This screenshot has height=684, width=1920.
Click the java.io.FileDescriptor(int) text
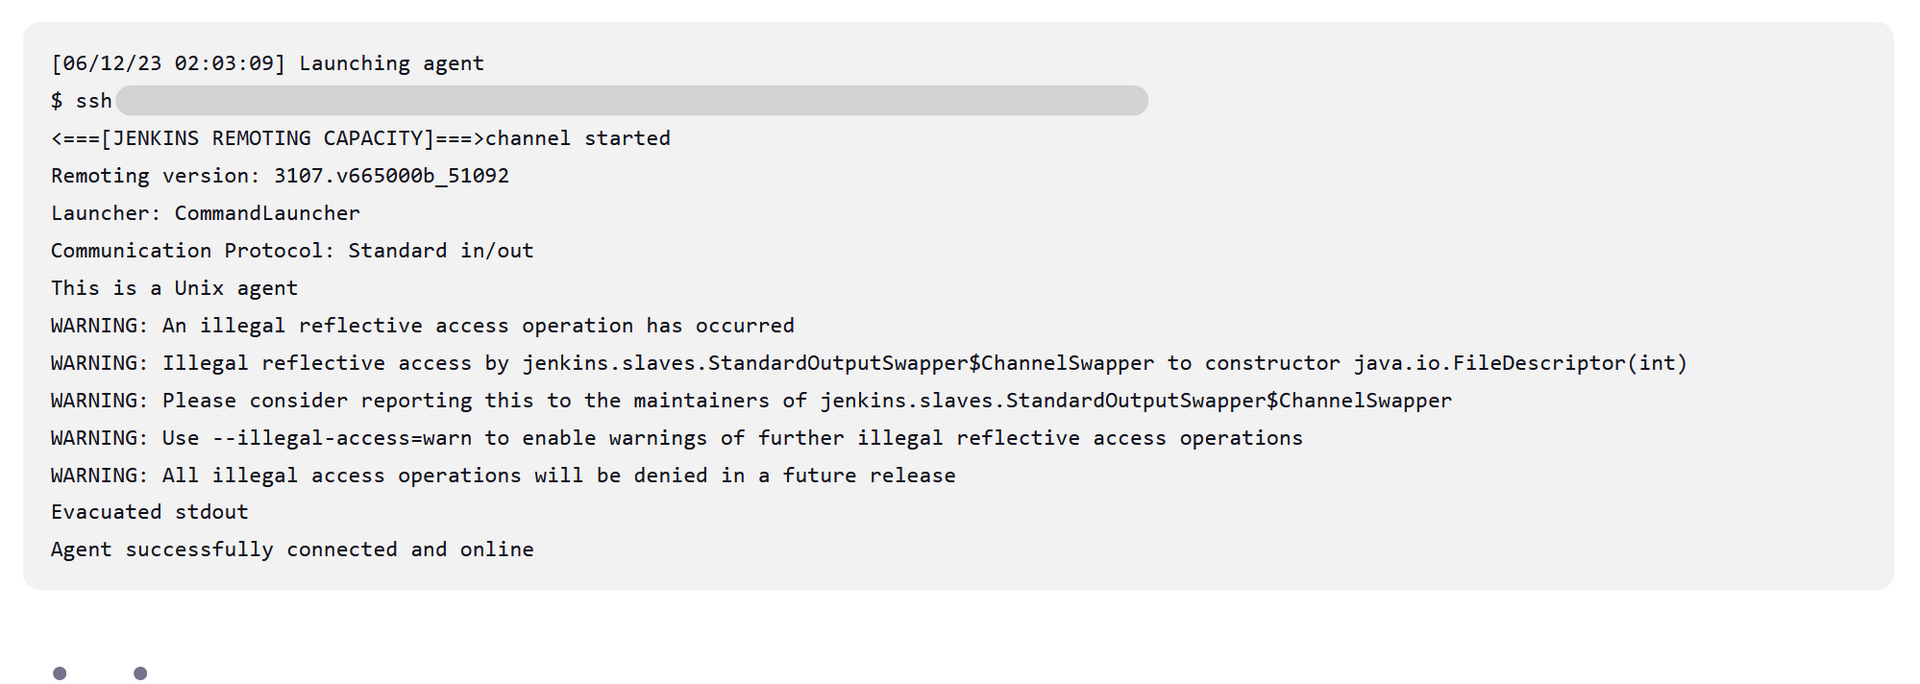tap(1521, 363)
